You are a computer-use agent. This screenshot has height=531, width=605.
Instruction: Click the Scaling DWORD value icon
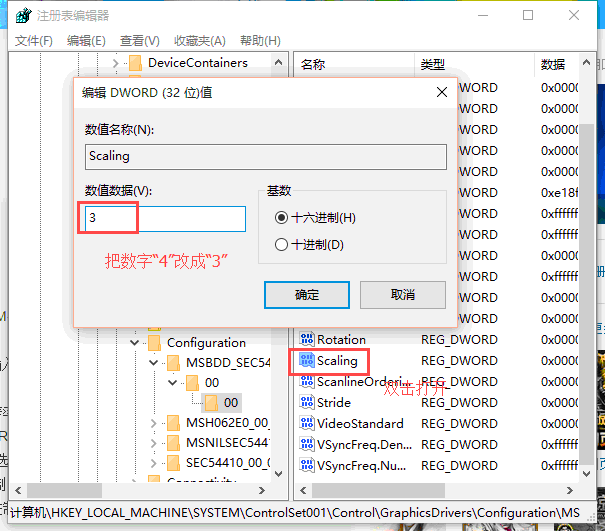[307, 360]
